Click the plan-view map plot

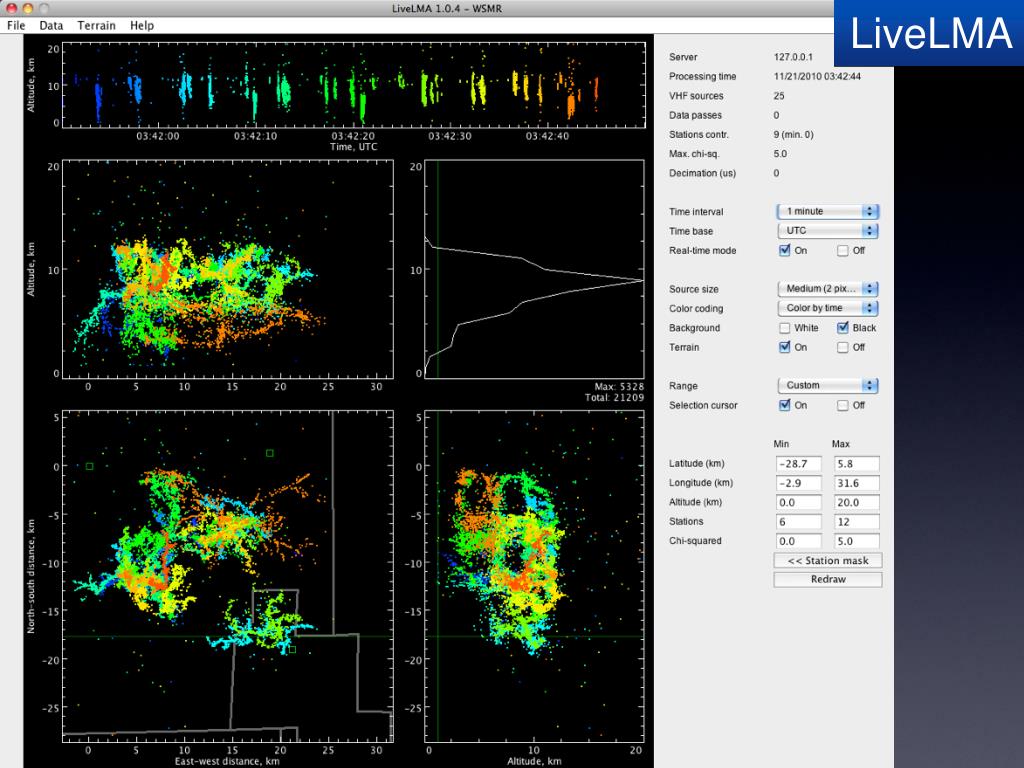pyautogui.click(x=228, y=576)
